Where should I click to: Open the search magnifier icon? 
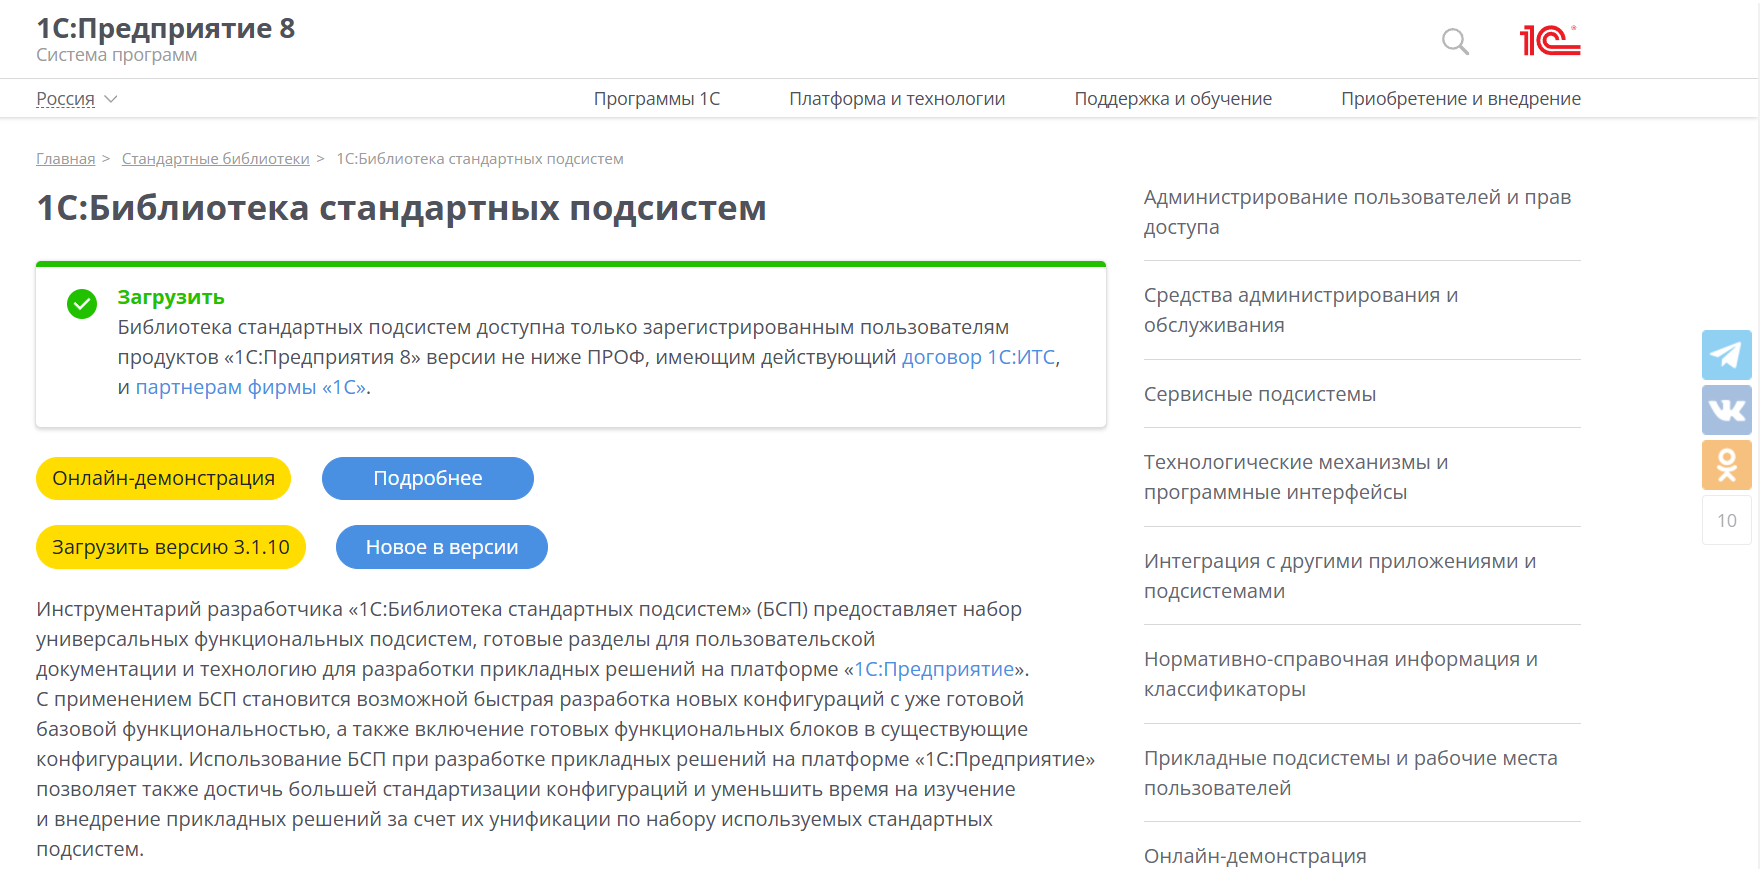point(1455,41)
